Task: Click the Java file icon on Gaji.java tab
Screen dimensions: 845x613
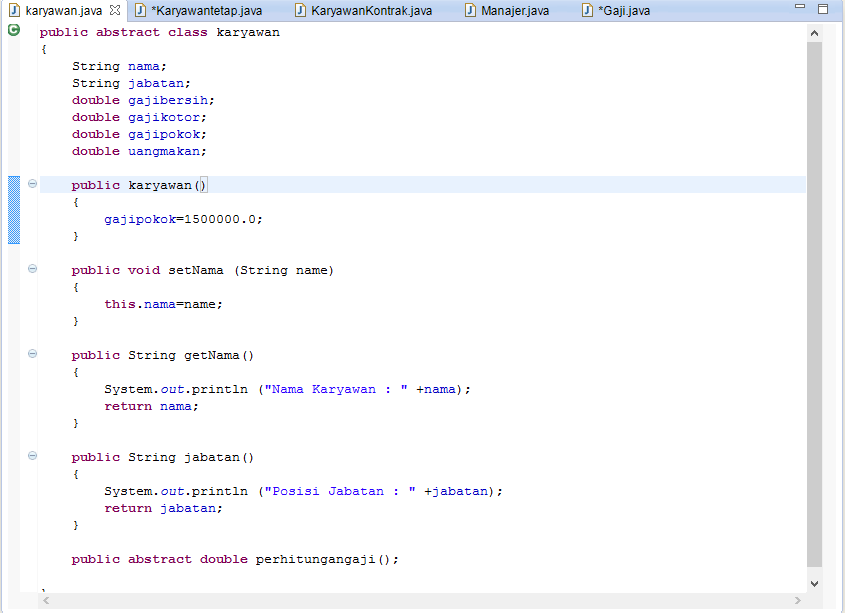Action: coord(587,12)
